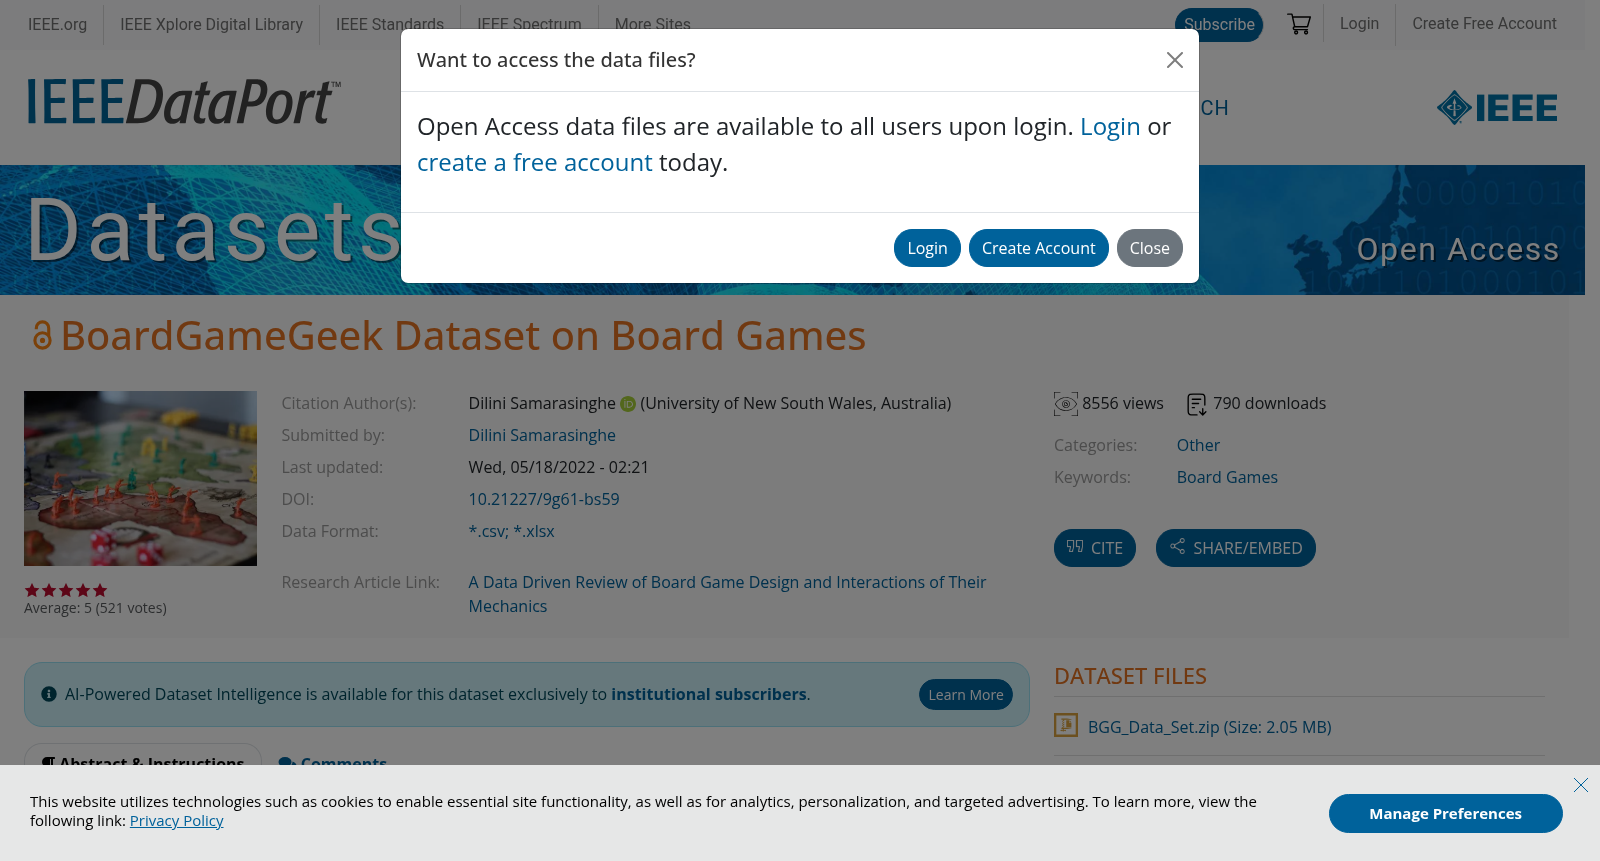
Task: Click the Average: 5 (521 votes) text
Action: pyautogui.click(x=95, y=608)
